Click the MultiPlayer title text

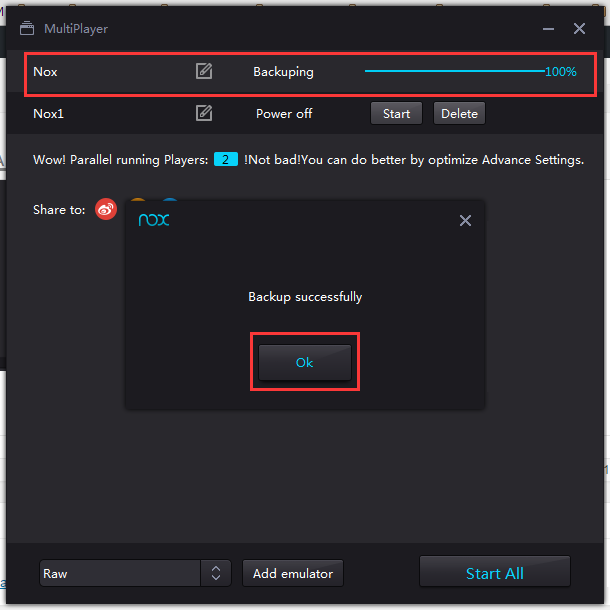click(76, 29)
